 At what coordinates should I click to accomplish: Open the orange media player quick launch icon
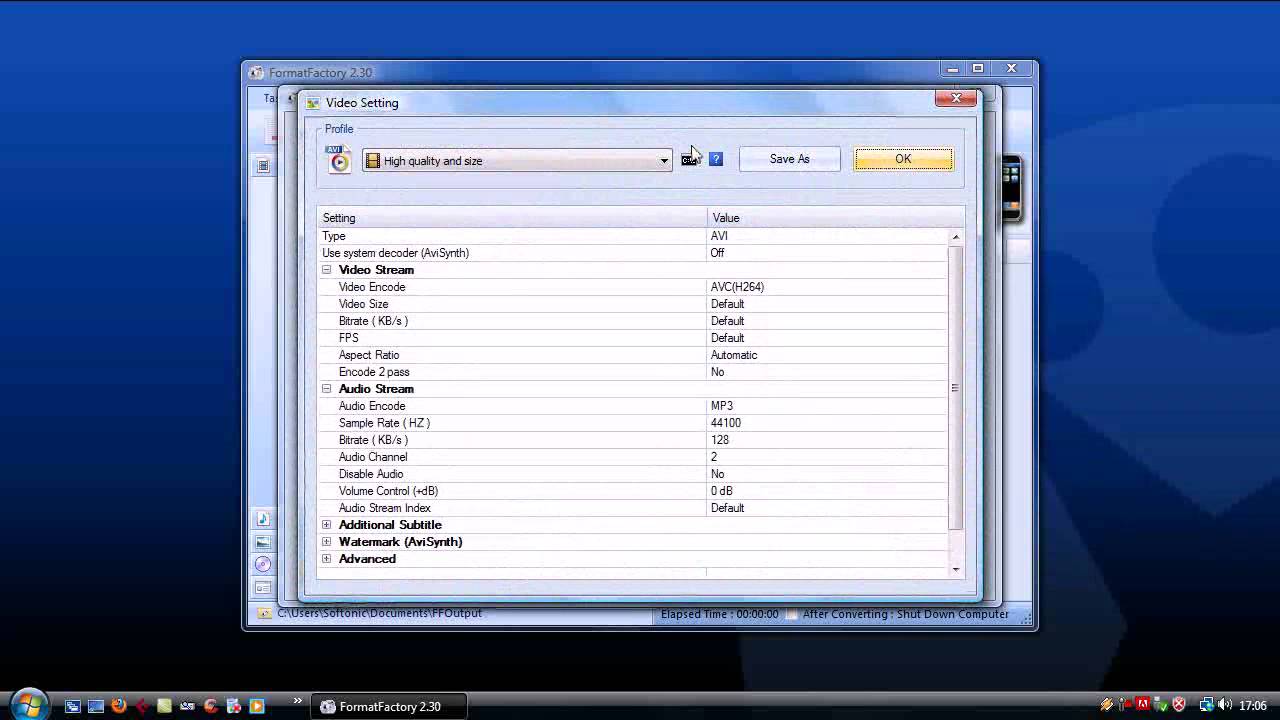coord(257,706)
